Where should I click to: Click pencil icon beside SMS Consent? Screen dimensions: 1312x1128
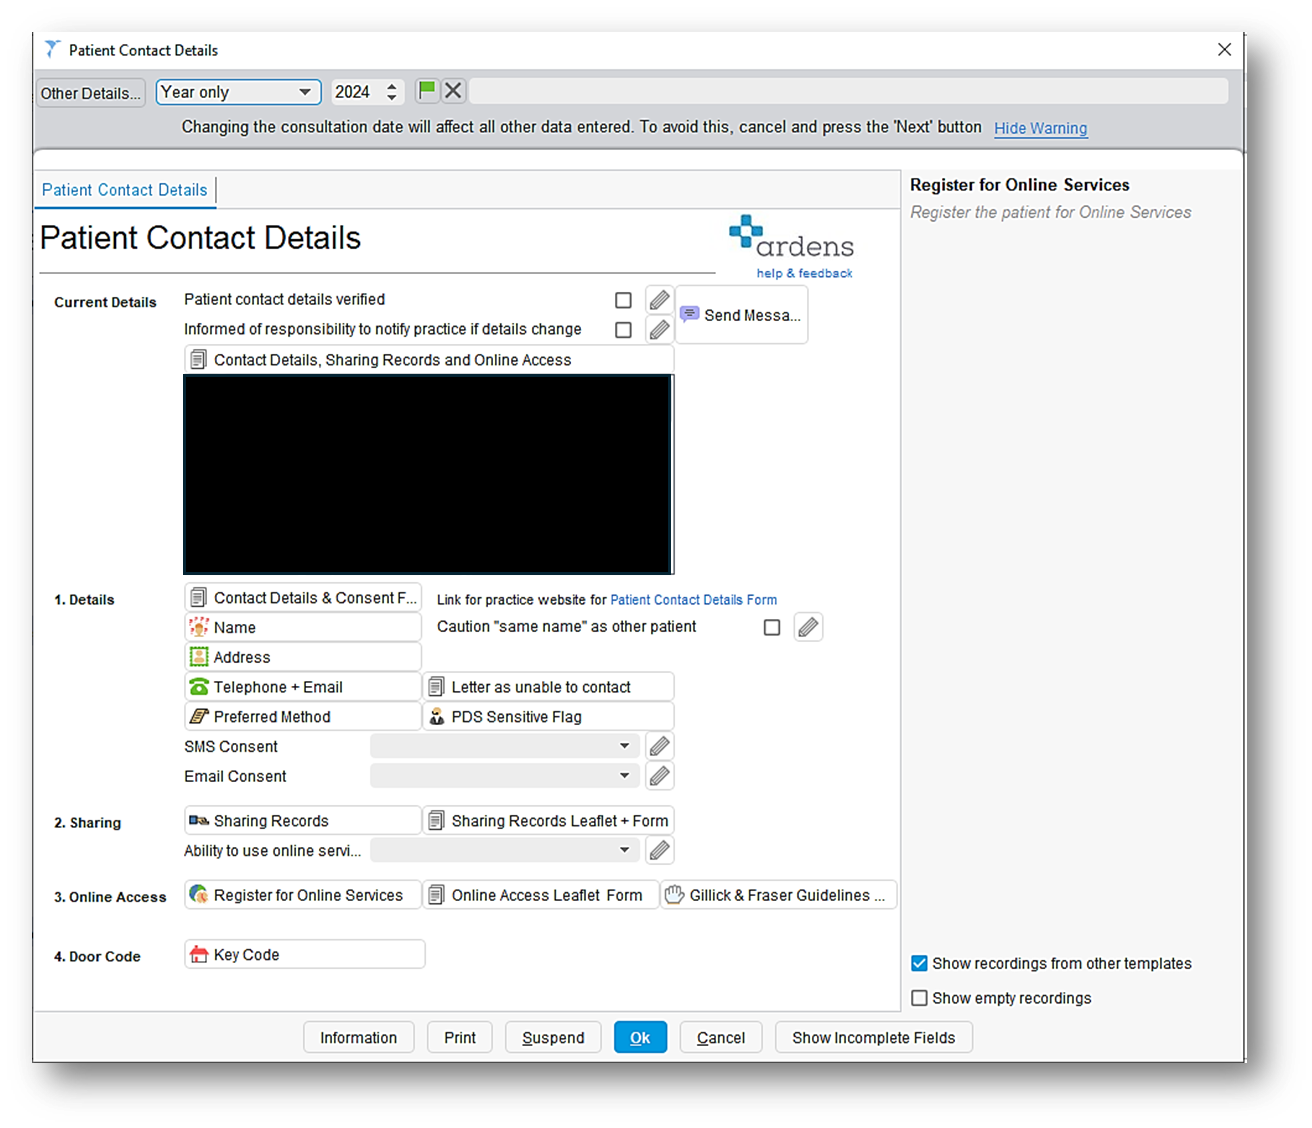click(x=659, y=746)
